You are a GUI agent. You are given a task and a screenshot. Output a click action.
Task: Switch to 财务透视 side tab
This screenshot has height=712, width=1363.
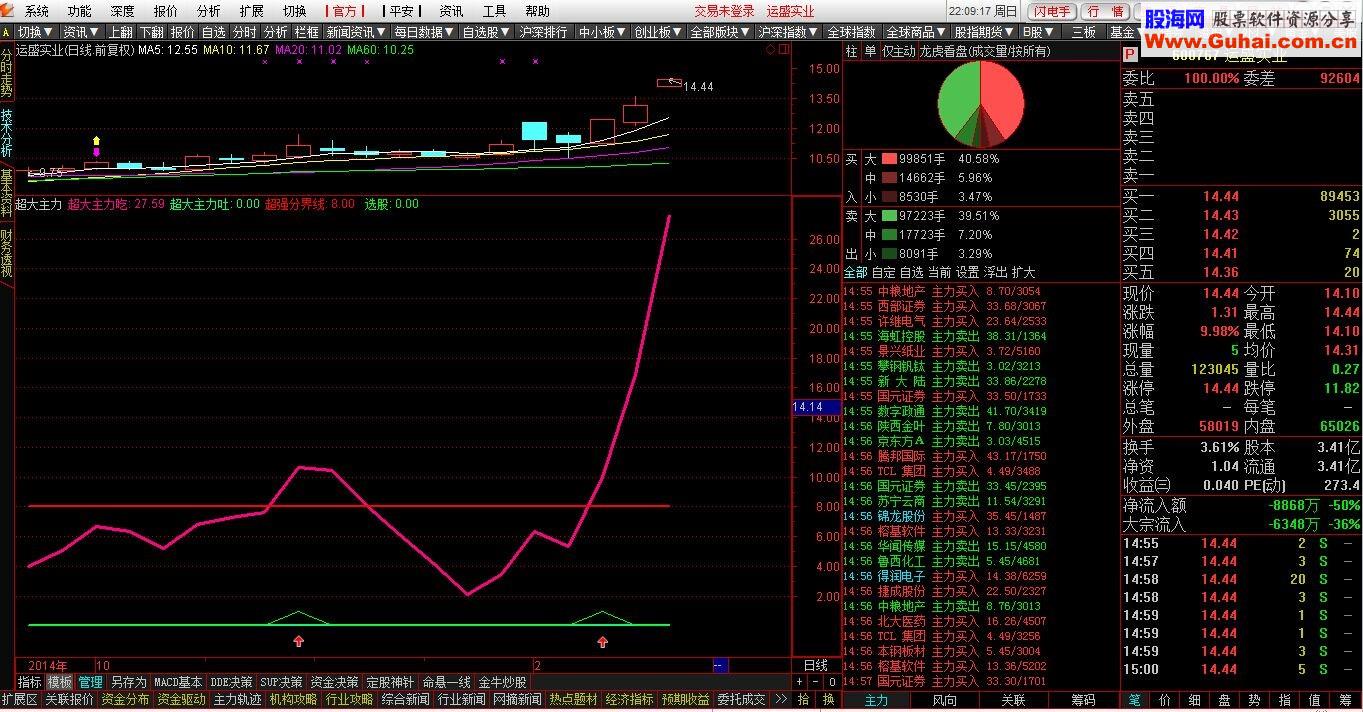pos(7,254)
